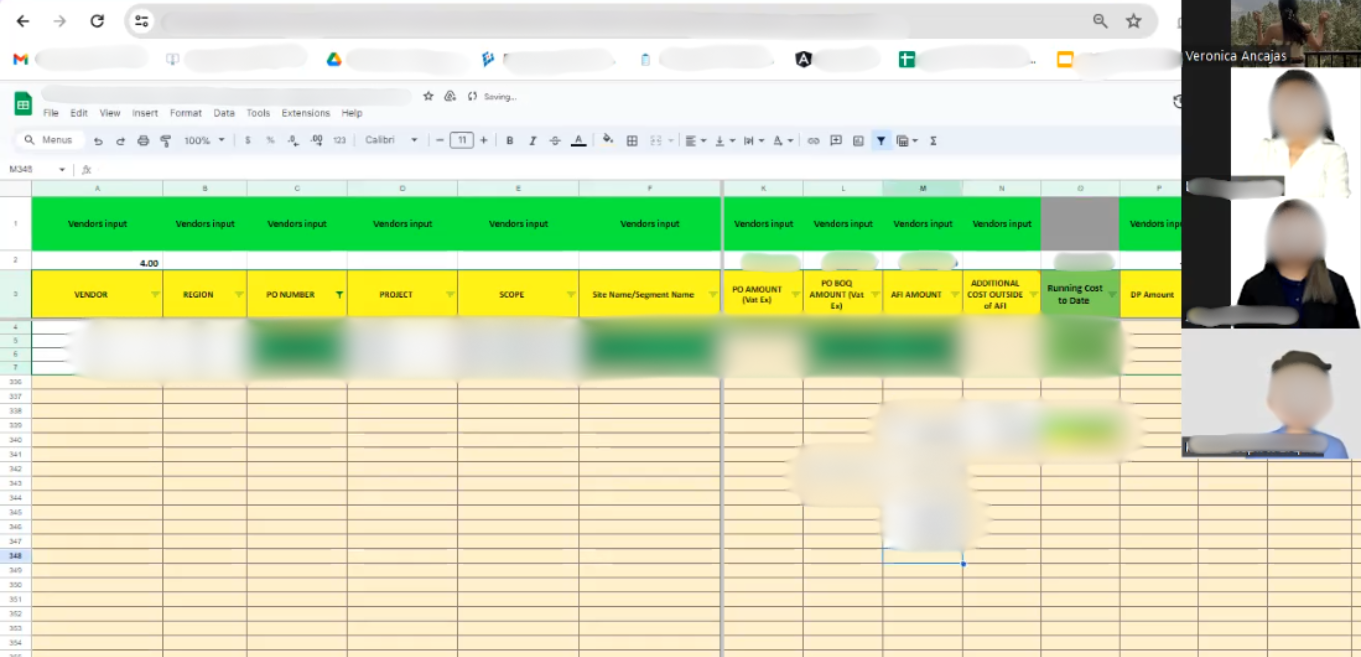Click the Move to folder icon

click(450, 96)
